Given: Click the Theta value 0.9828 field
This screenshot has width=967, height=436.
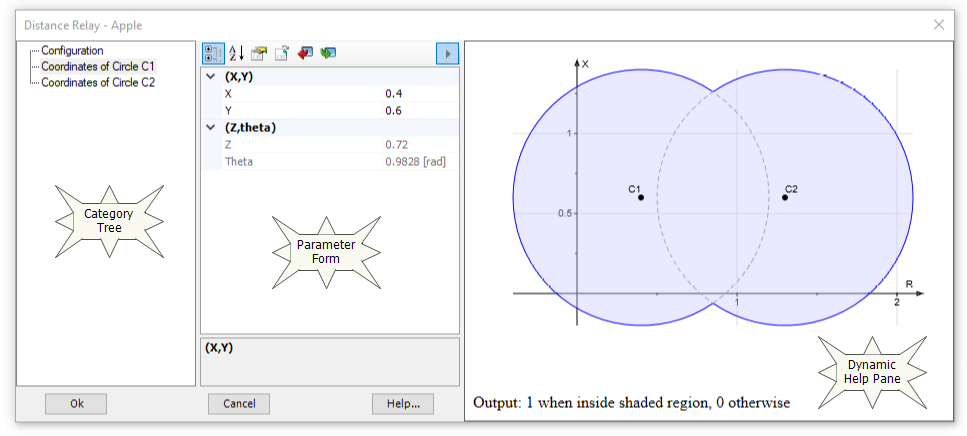Looking at the screenshot, I should coord(420,162).
